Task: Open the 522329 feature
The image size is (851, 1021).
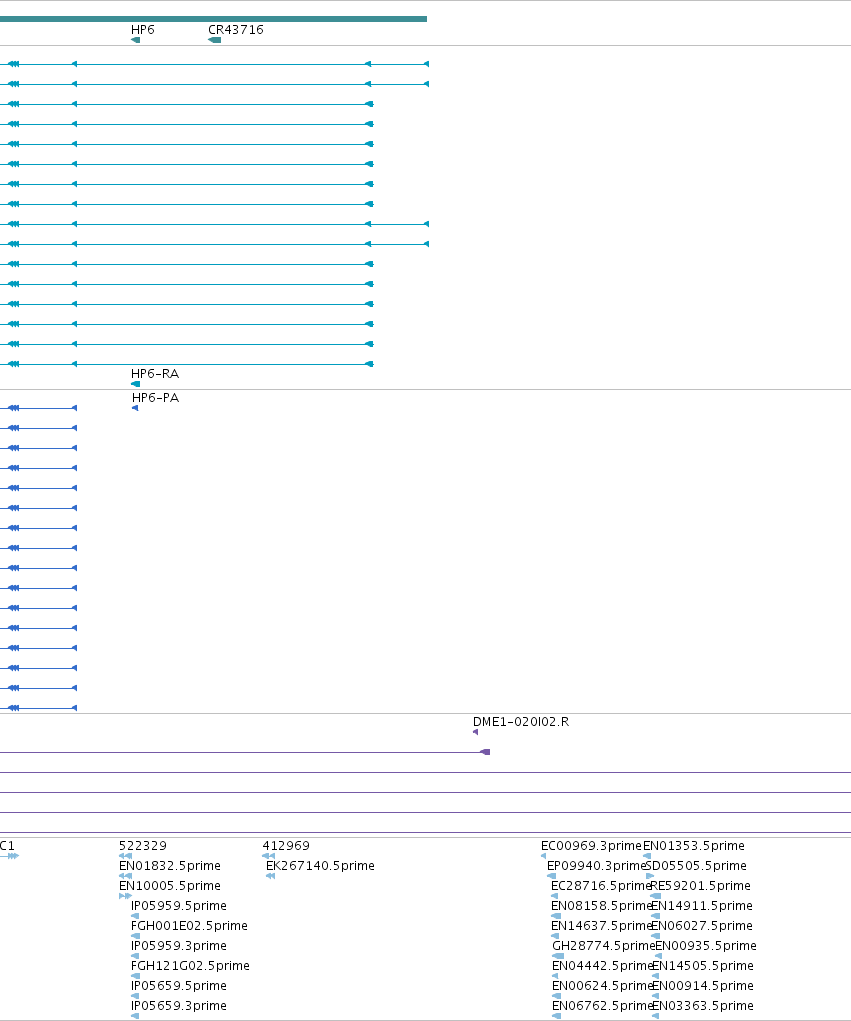Action: [x=143, y=846]
